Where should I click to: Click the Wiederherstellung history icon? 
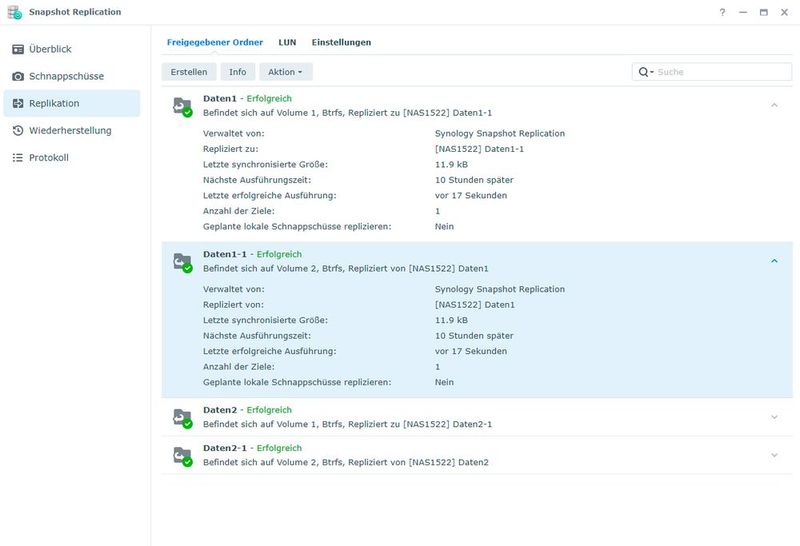[x=18, y=130]
